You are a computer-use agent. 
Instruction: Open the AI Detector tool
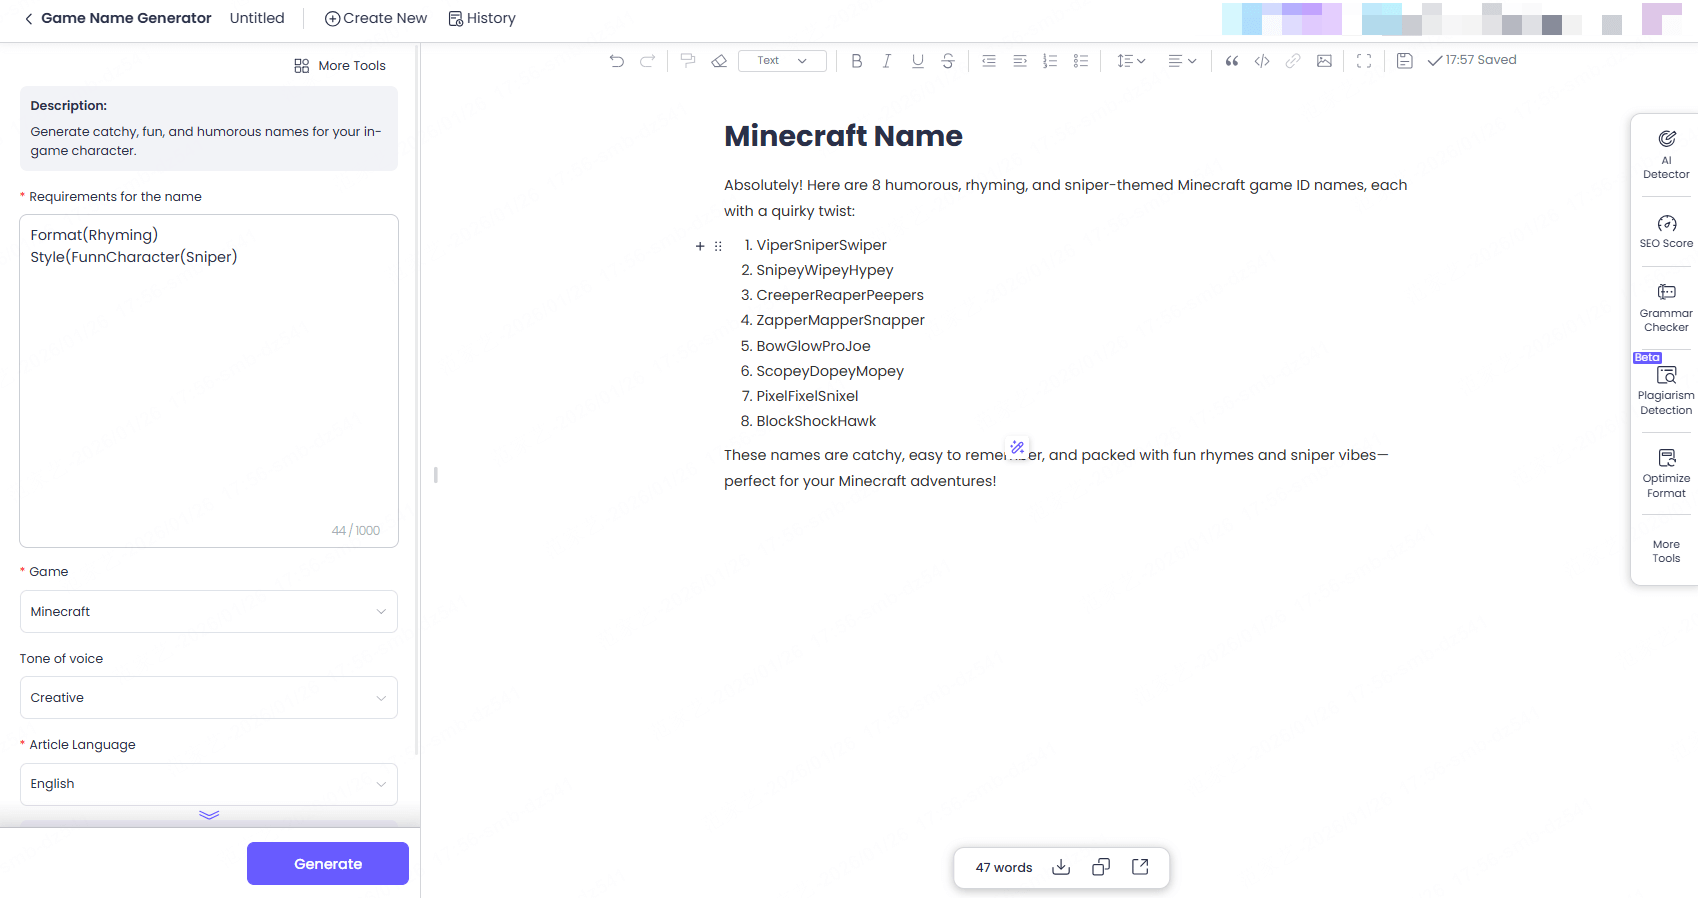1666,155
